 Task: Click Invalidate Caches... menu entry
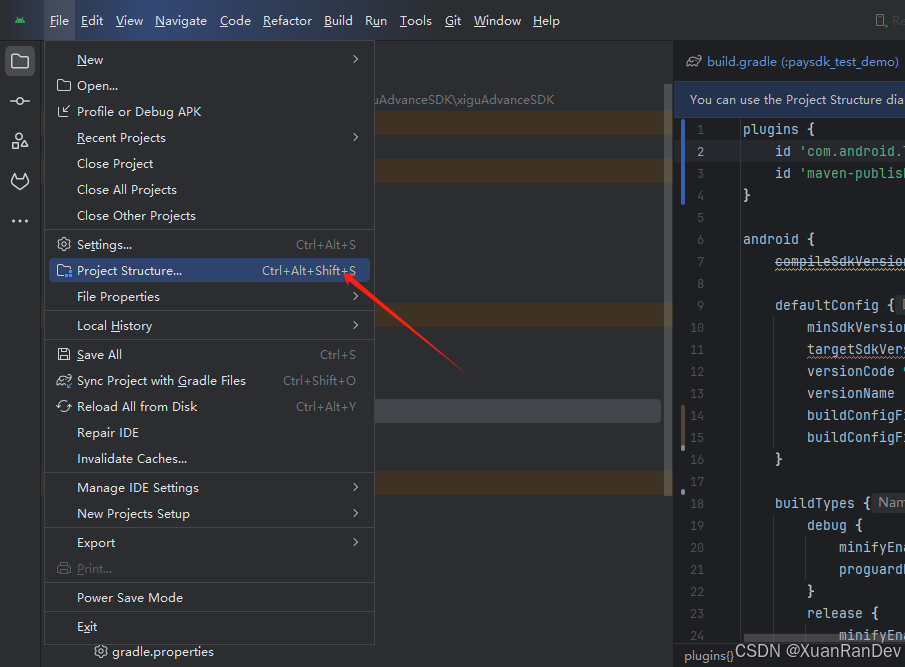click(132, 459)
